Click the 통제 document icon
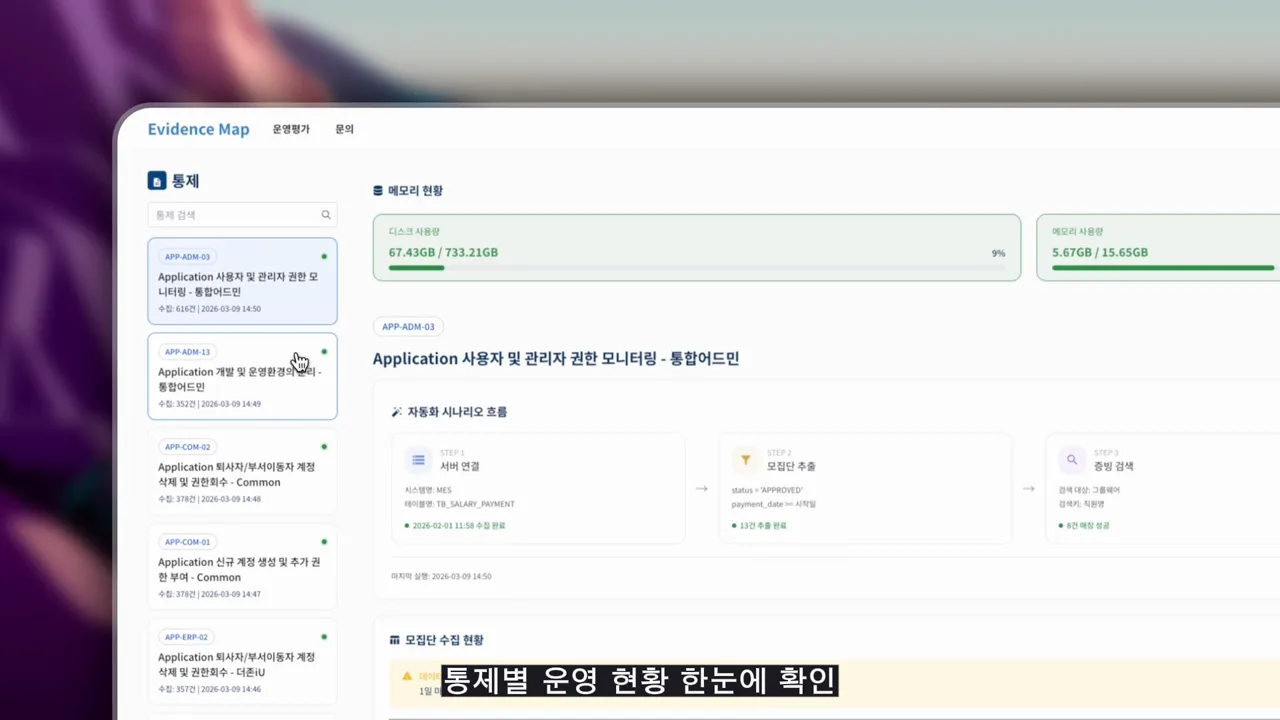The width and height of the screenshot is (1280, 720). point(156,181)
